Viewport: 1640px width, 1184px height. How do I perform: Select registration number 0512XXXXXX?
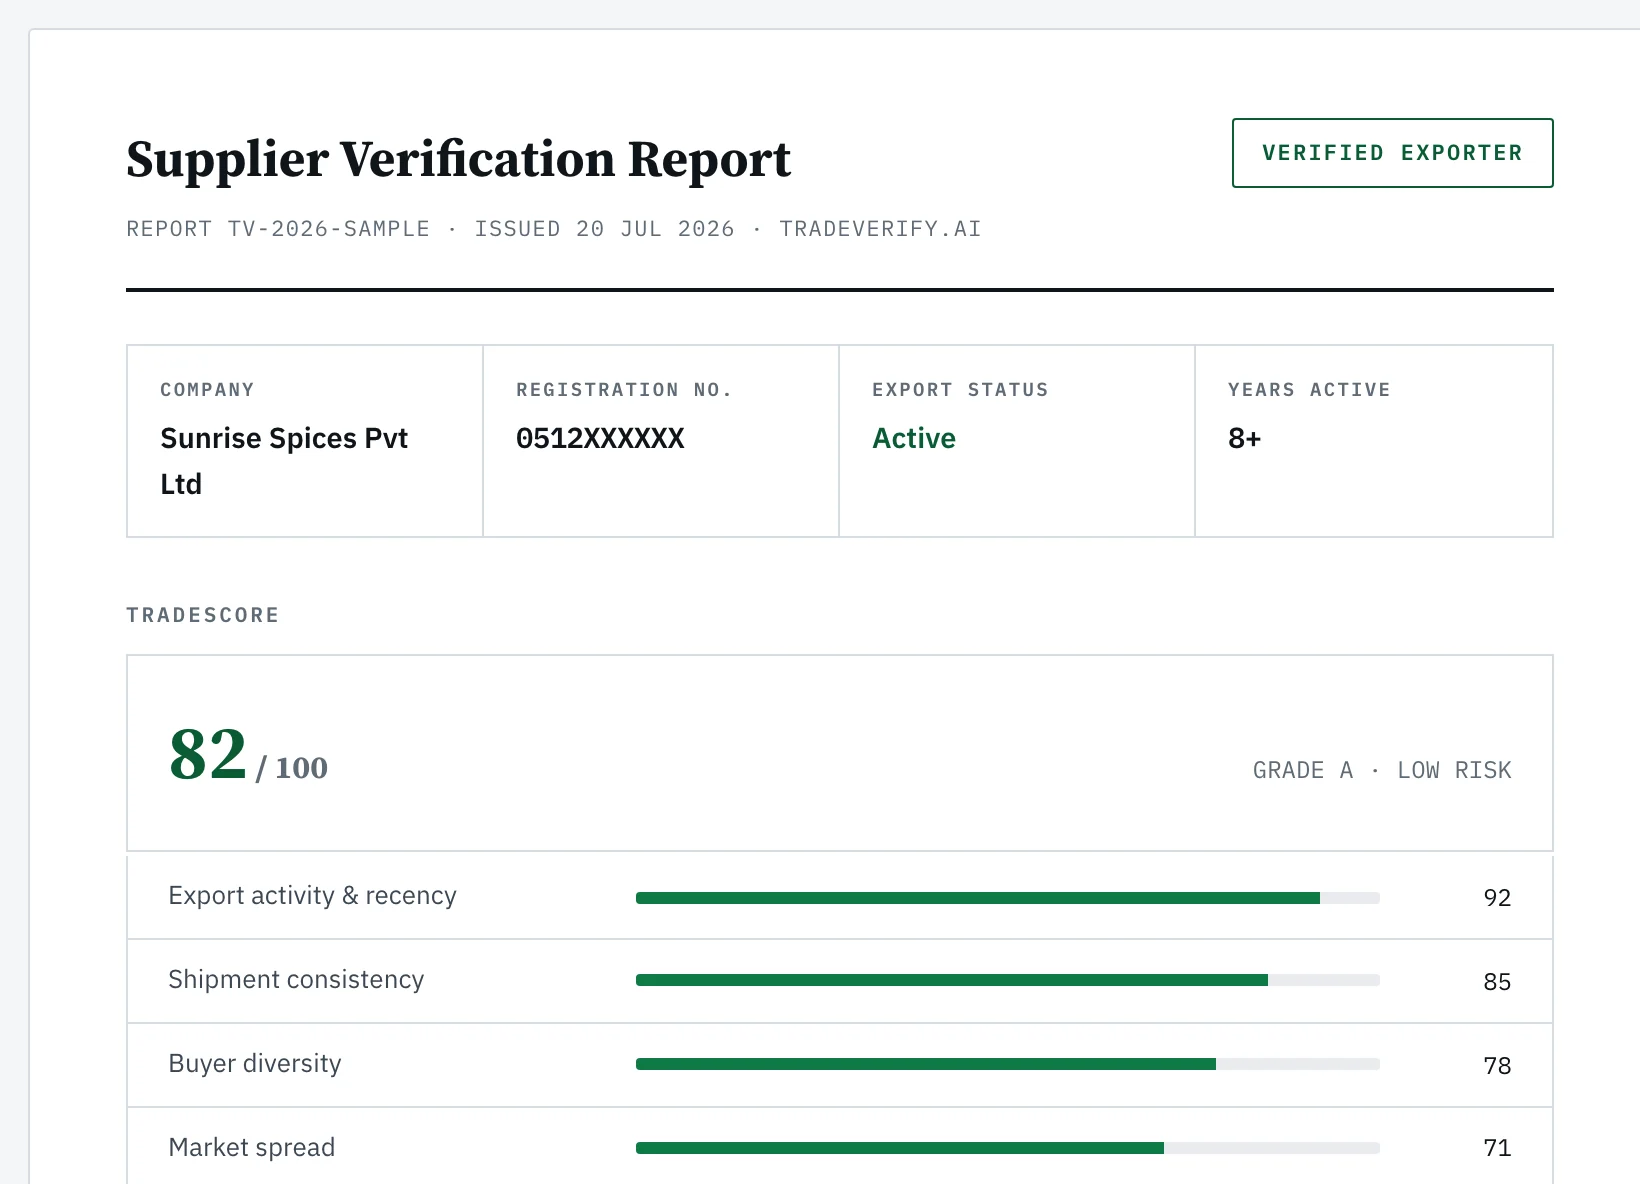point(600,438)
